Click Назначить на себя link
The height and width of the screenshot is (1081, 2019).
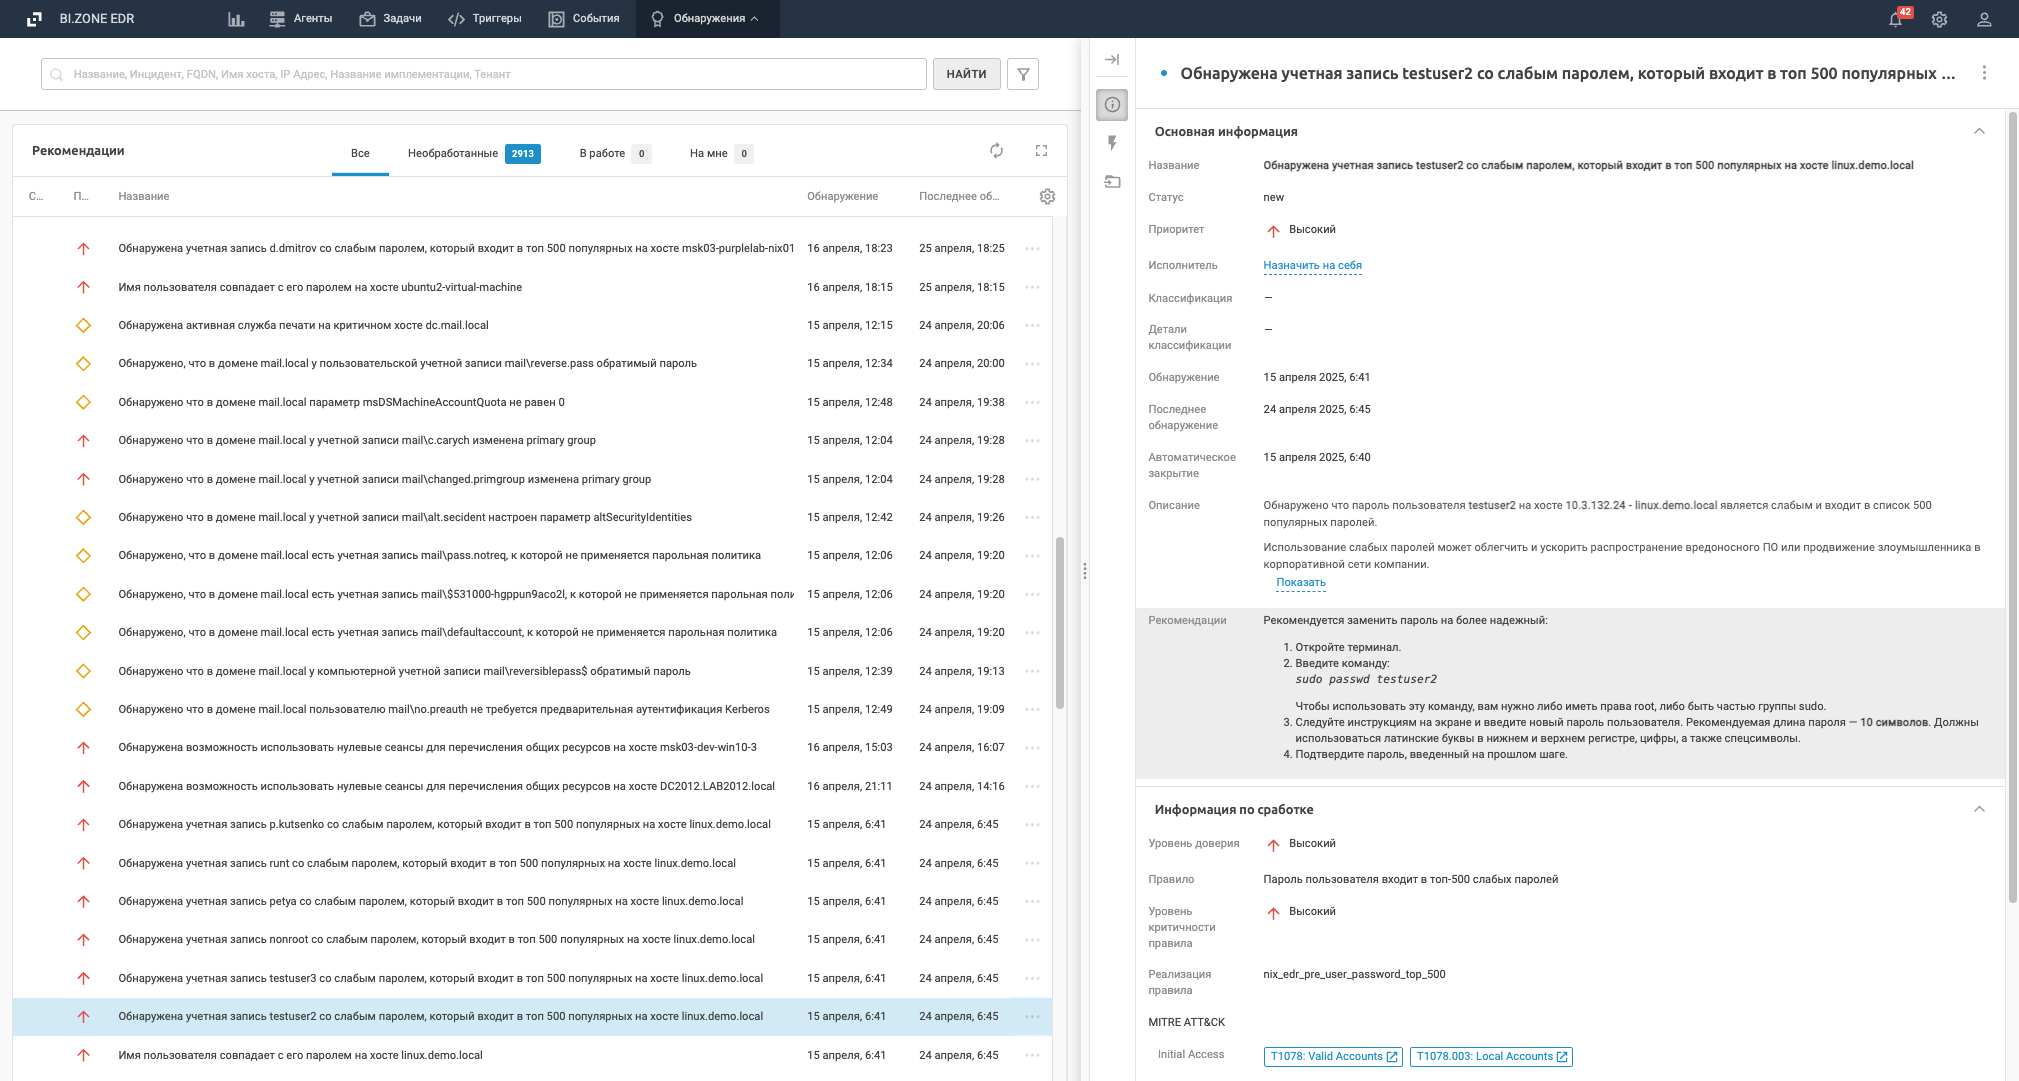tap(1312, 265)
